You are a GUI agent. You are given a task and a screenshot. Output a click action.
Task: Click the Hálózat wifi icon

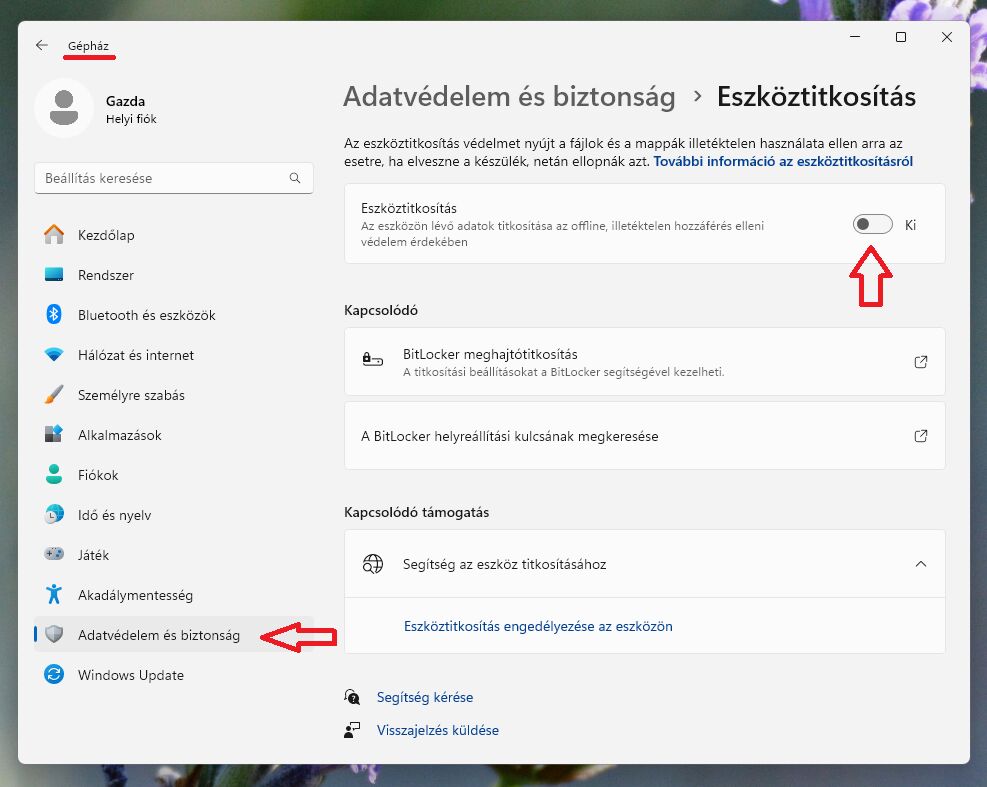click(x=54, y=354)
